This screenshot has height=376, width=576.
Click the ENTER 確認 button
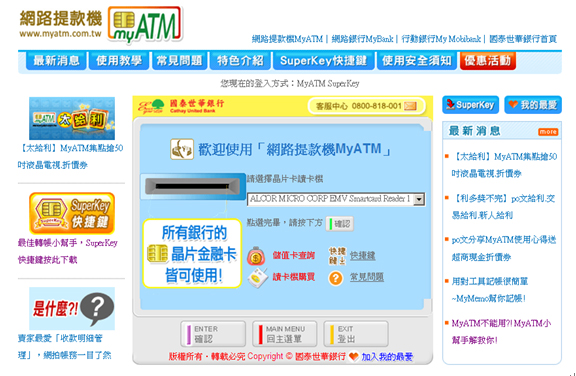coord(213,334)
